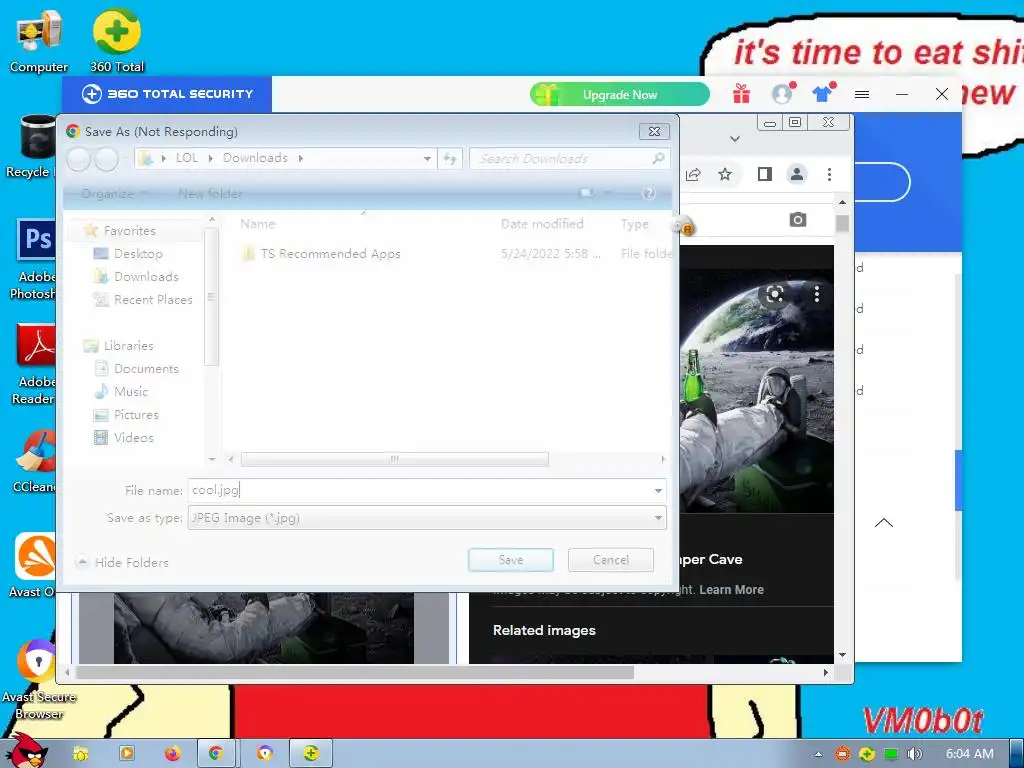The height and width of the screenshot is (768, 1024).
Task: Expand the File name history dropdown arrow
Action: coord(658,490)
